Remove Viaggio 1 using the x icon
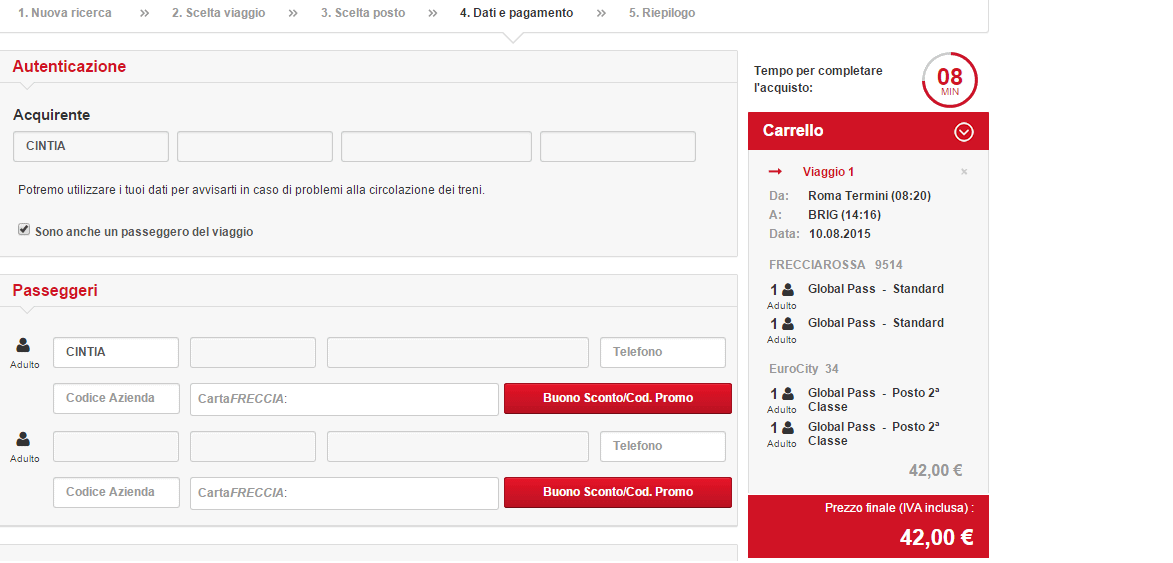The image size is (1173, 563). (x=964, y=172)
